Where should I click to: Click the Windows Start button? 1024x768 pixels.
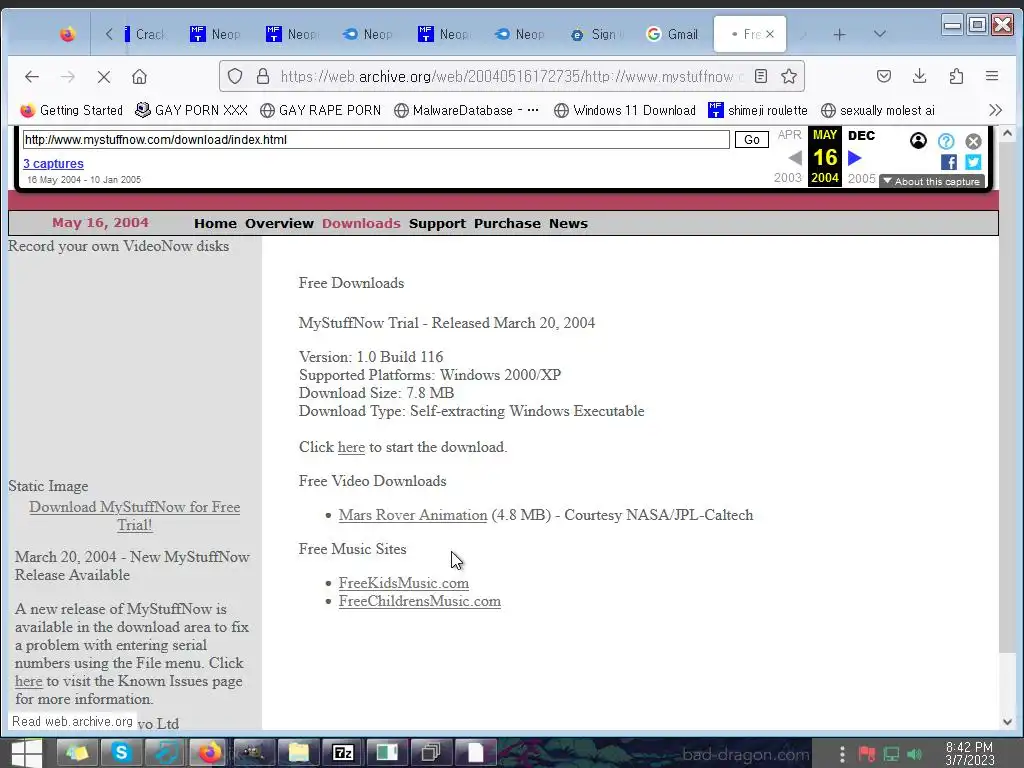pyautogui.click(x=26, y=752)
